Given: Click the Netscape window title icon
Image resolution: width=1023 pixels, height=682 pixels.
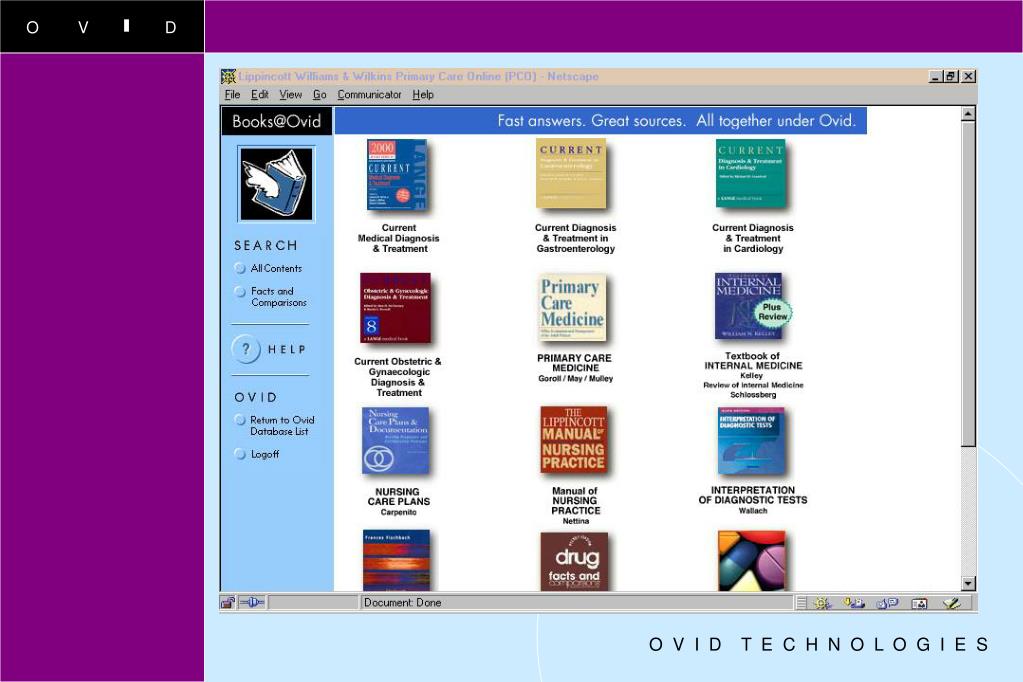Looking at the screenshot, I should point(228,76).
